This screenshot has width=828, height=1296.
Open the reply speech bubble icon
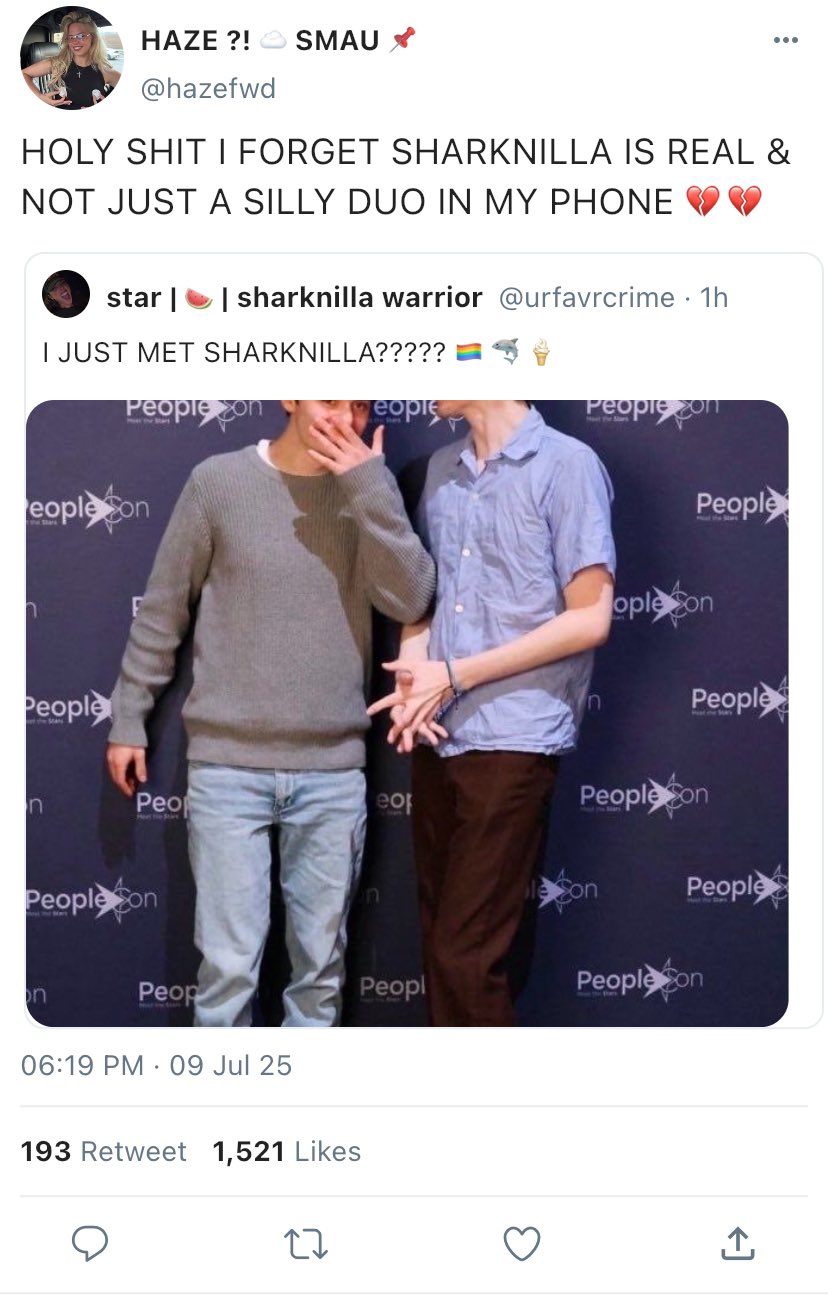point(91,1243)
